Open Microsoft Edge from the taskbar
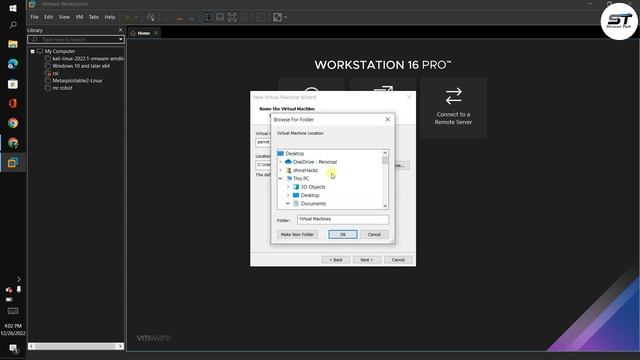The image size is (640, 360). [x=13, y=64]
